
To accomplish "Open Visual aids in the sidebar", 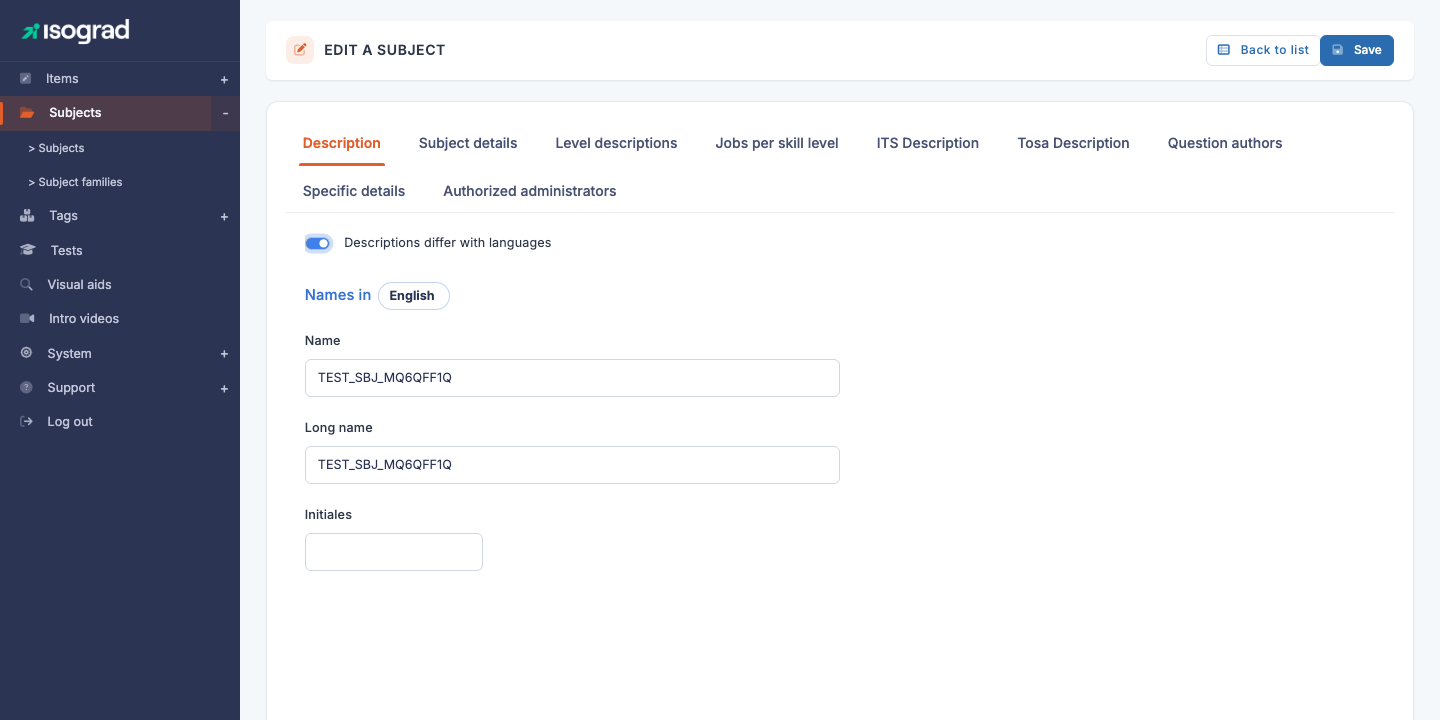I will 79,284.
